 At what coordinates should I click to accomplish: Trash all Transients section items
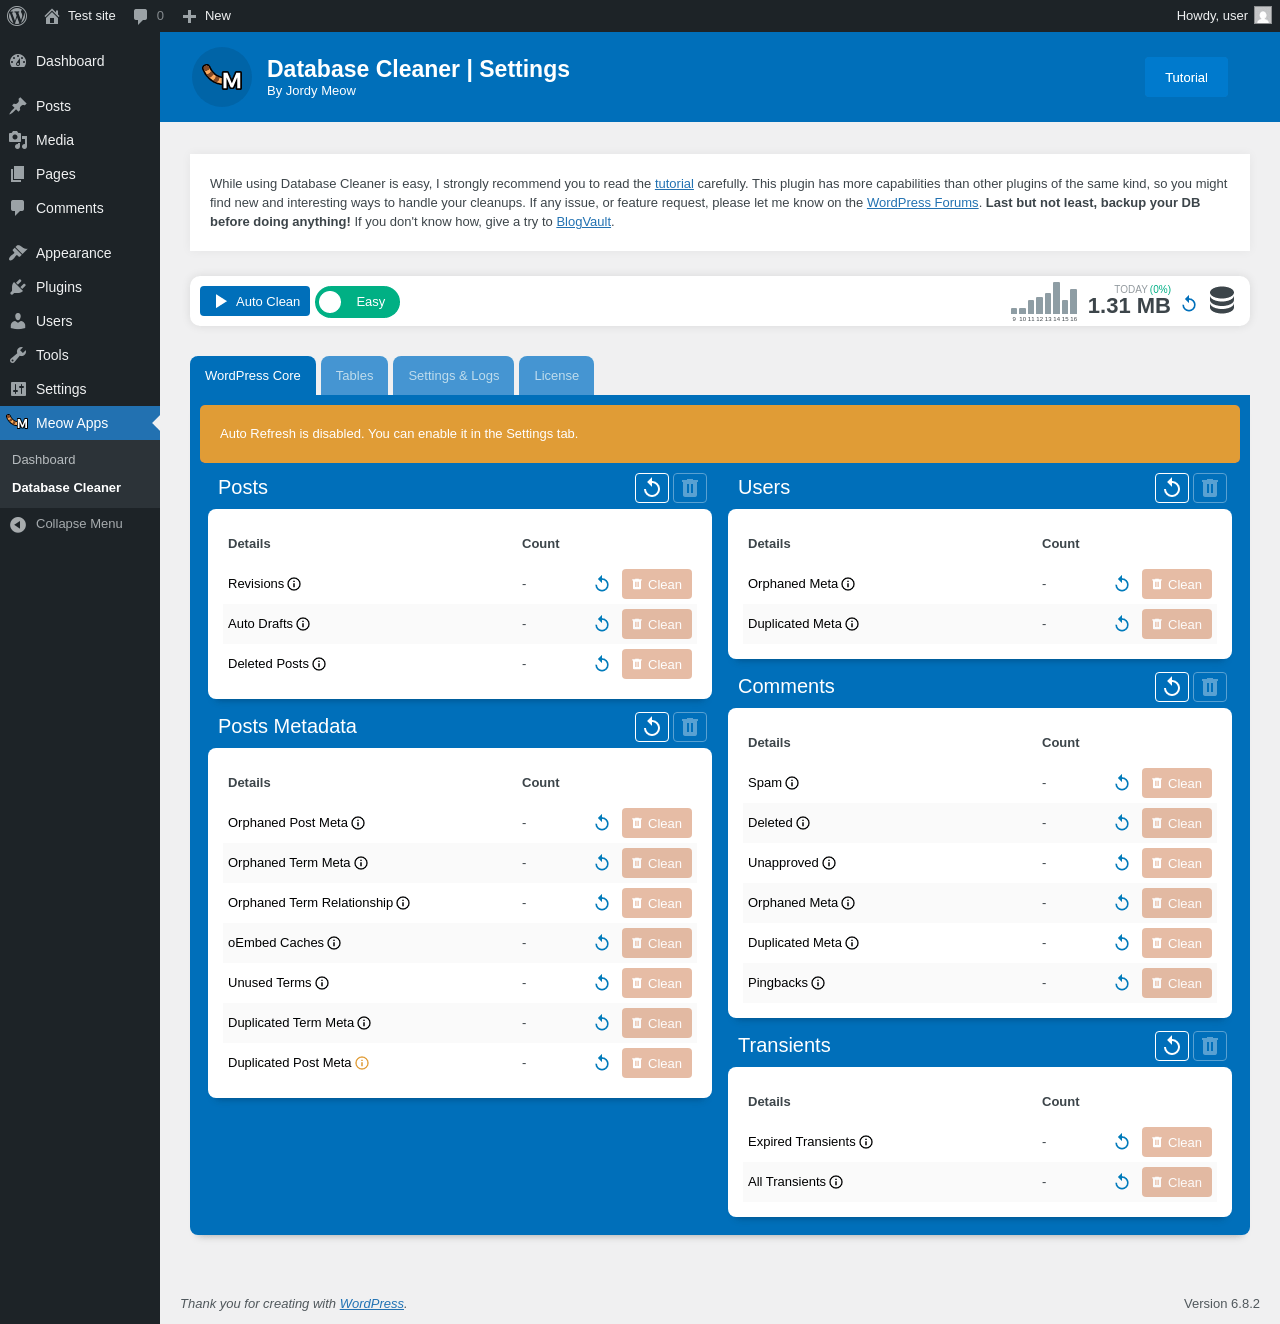click(1210, 1046)
